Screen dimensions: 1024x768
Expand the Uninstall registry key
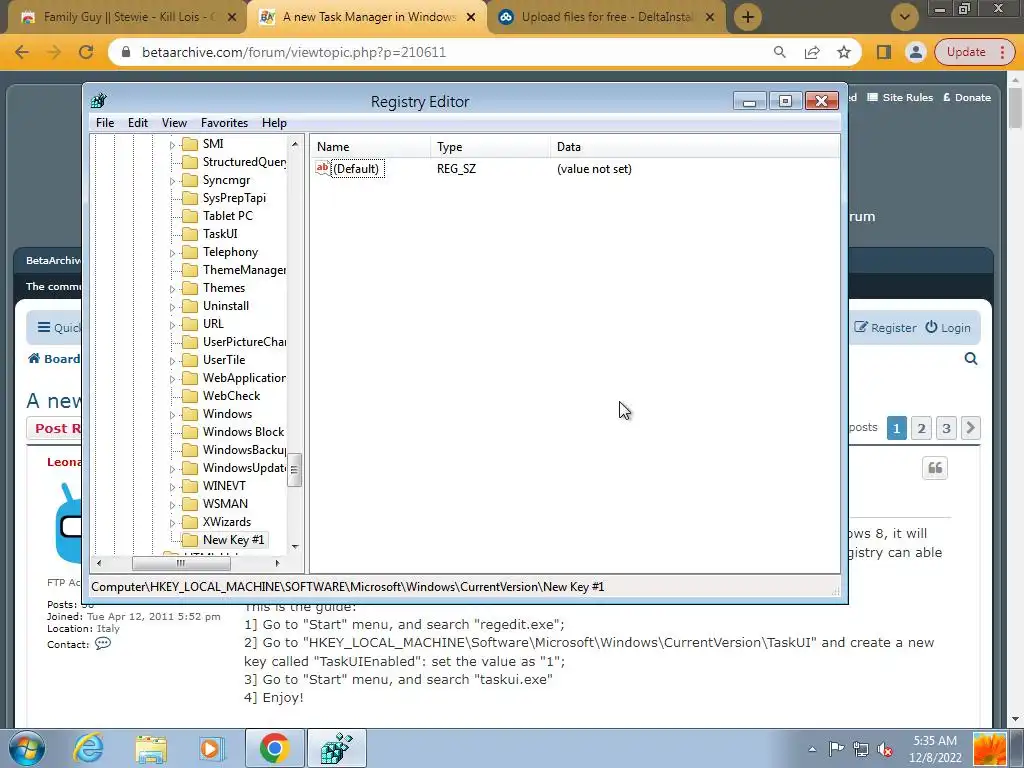pos(172,306)
